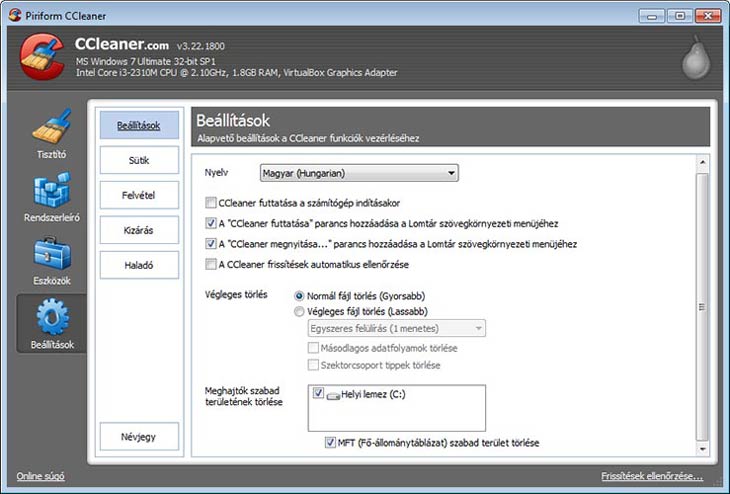Select Végleges fájl törlés (Lassabb) option
Image resolution: width=730 pixels, height=494 pixels.
(x=300, y=311)
